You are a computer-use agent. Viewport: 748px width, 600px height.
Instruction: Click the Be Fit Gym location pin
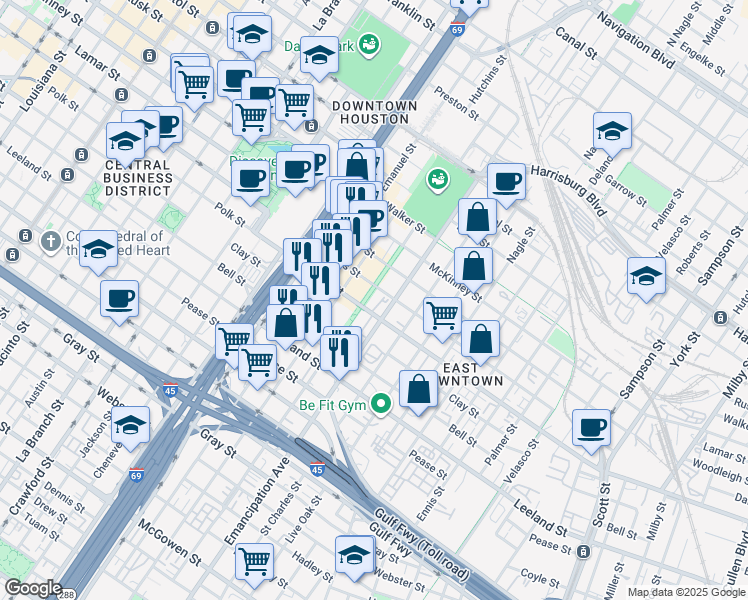click(x=381, y=404)
